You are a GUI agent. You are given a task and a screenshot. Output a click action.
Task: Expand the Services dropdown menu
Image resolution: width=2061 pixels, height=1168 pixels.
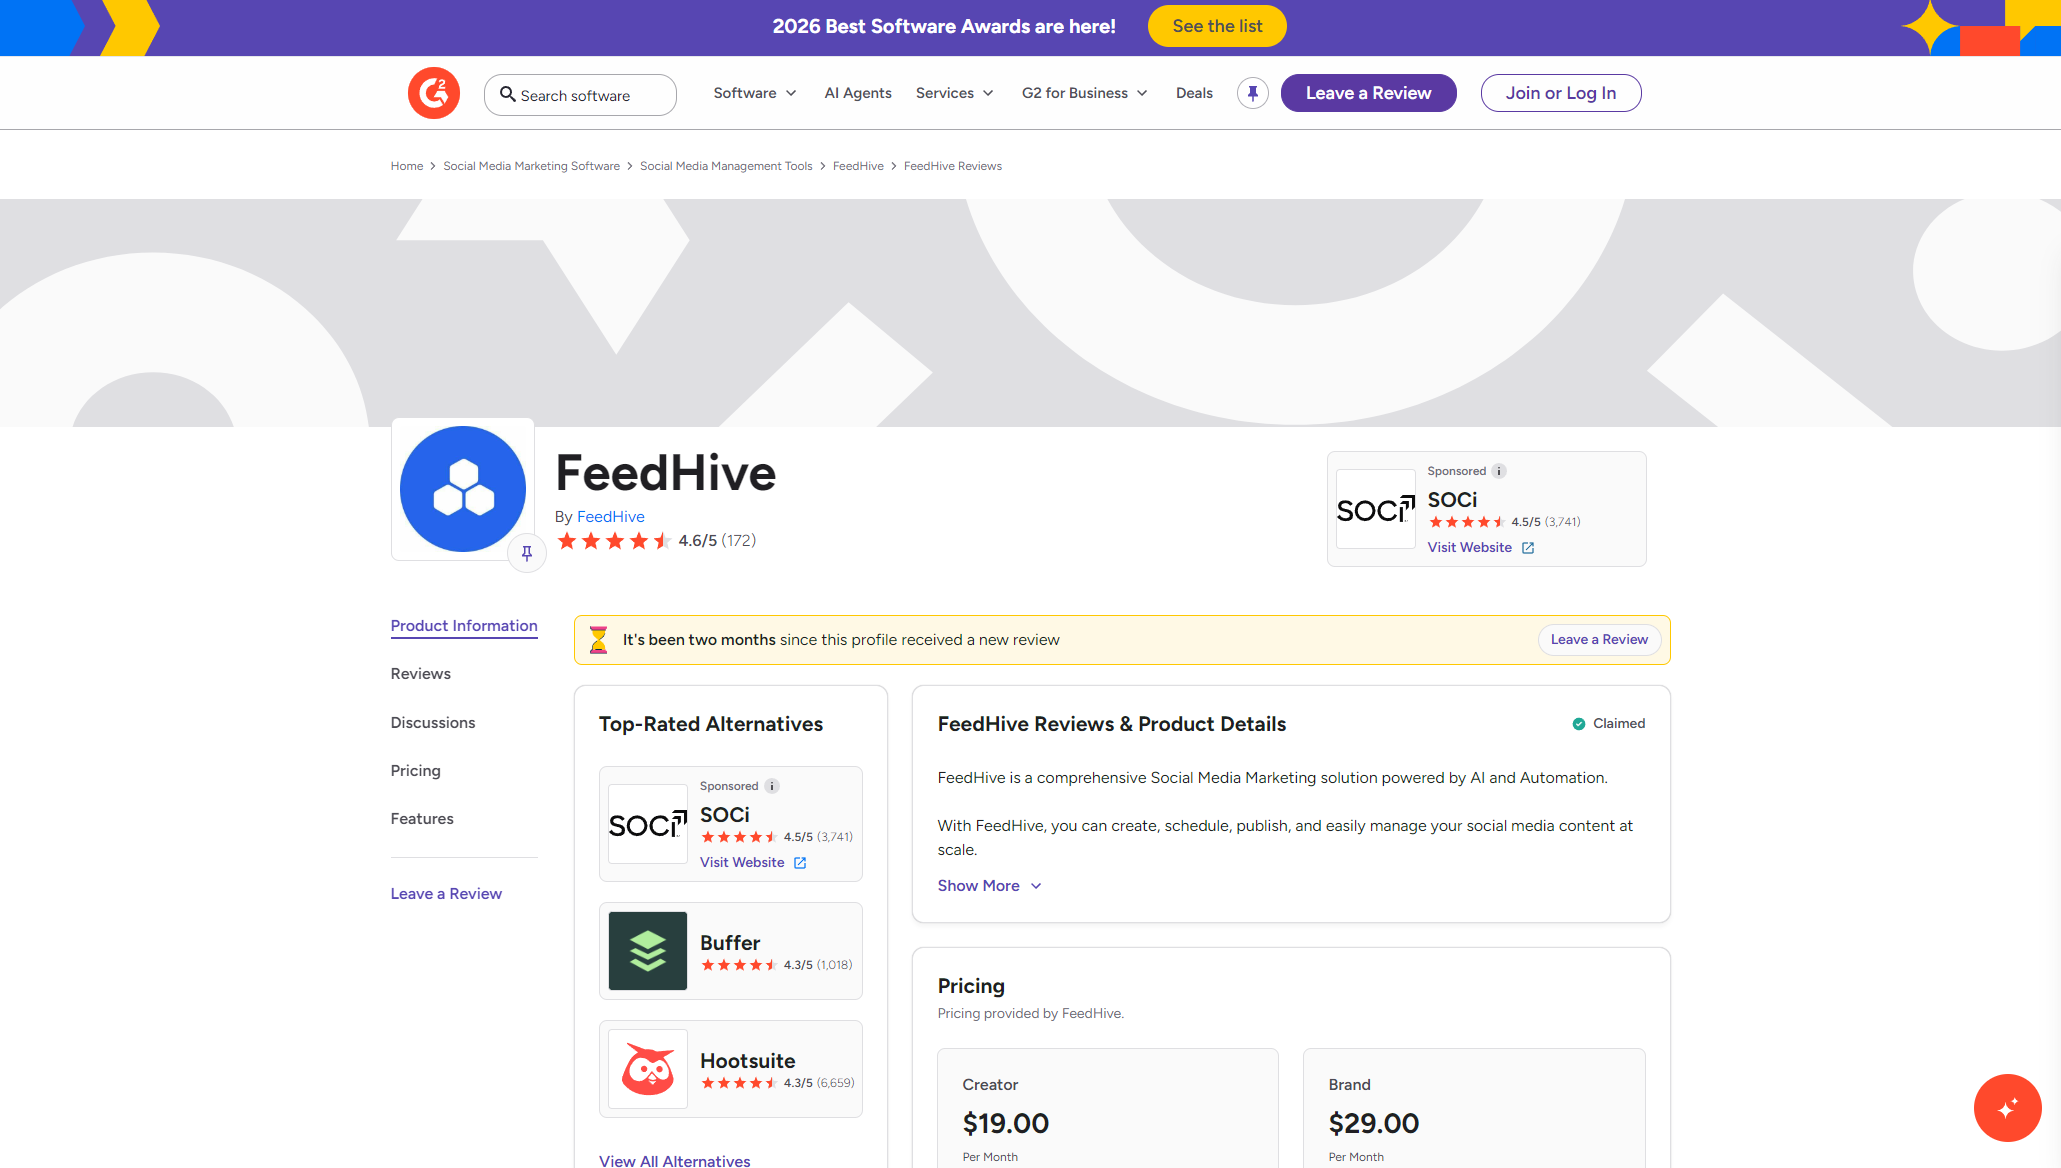954,93
